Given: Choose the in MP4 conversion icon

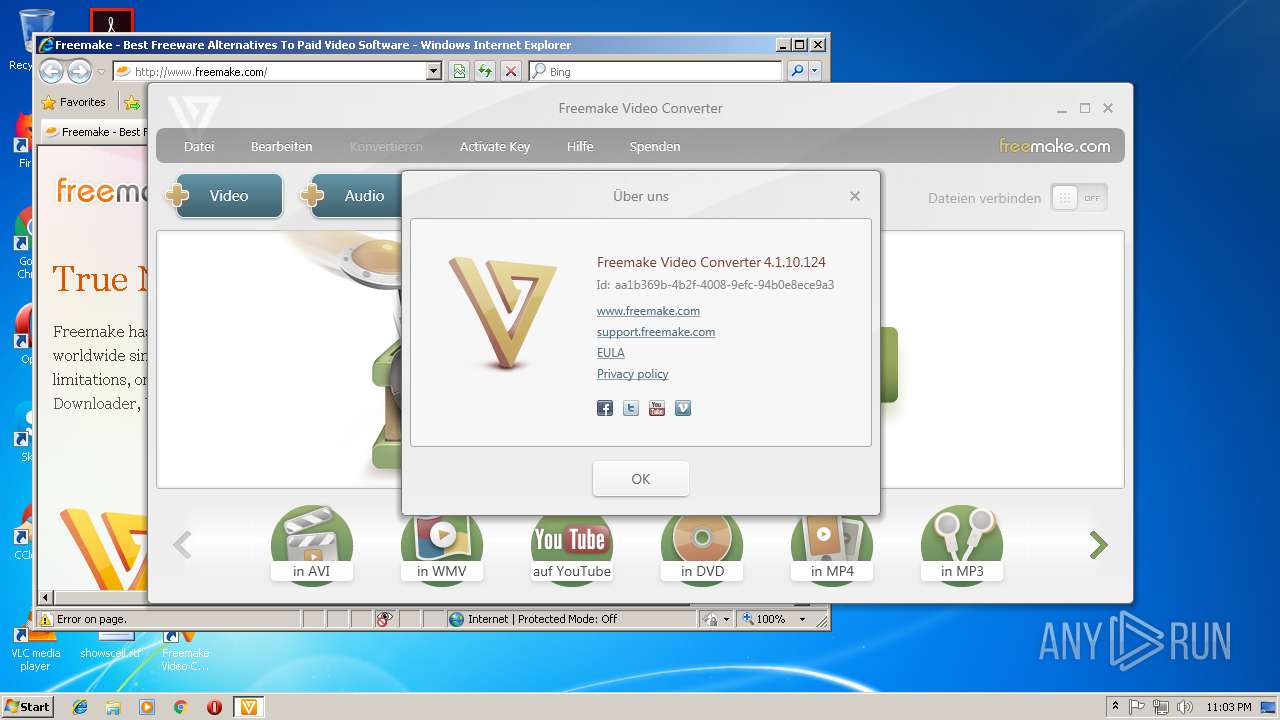Looking at the screenshot, I should pyautogui.click(x=832, y=545).
